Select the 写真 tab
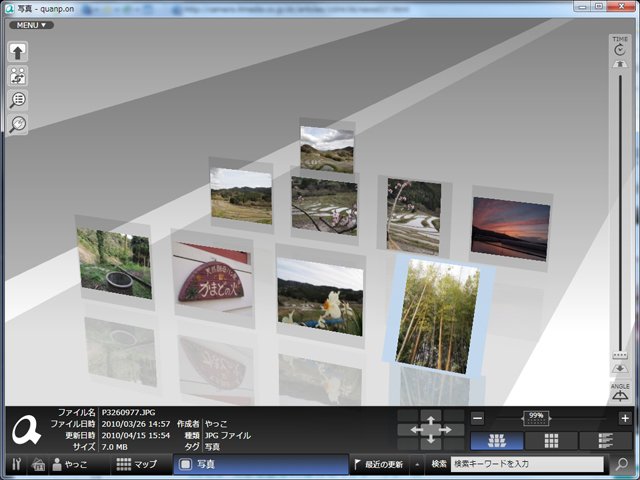Screen dimensions: 640x480 coord(260,464)
